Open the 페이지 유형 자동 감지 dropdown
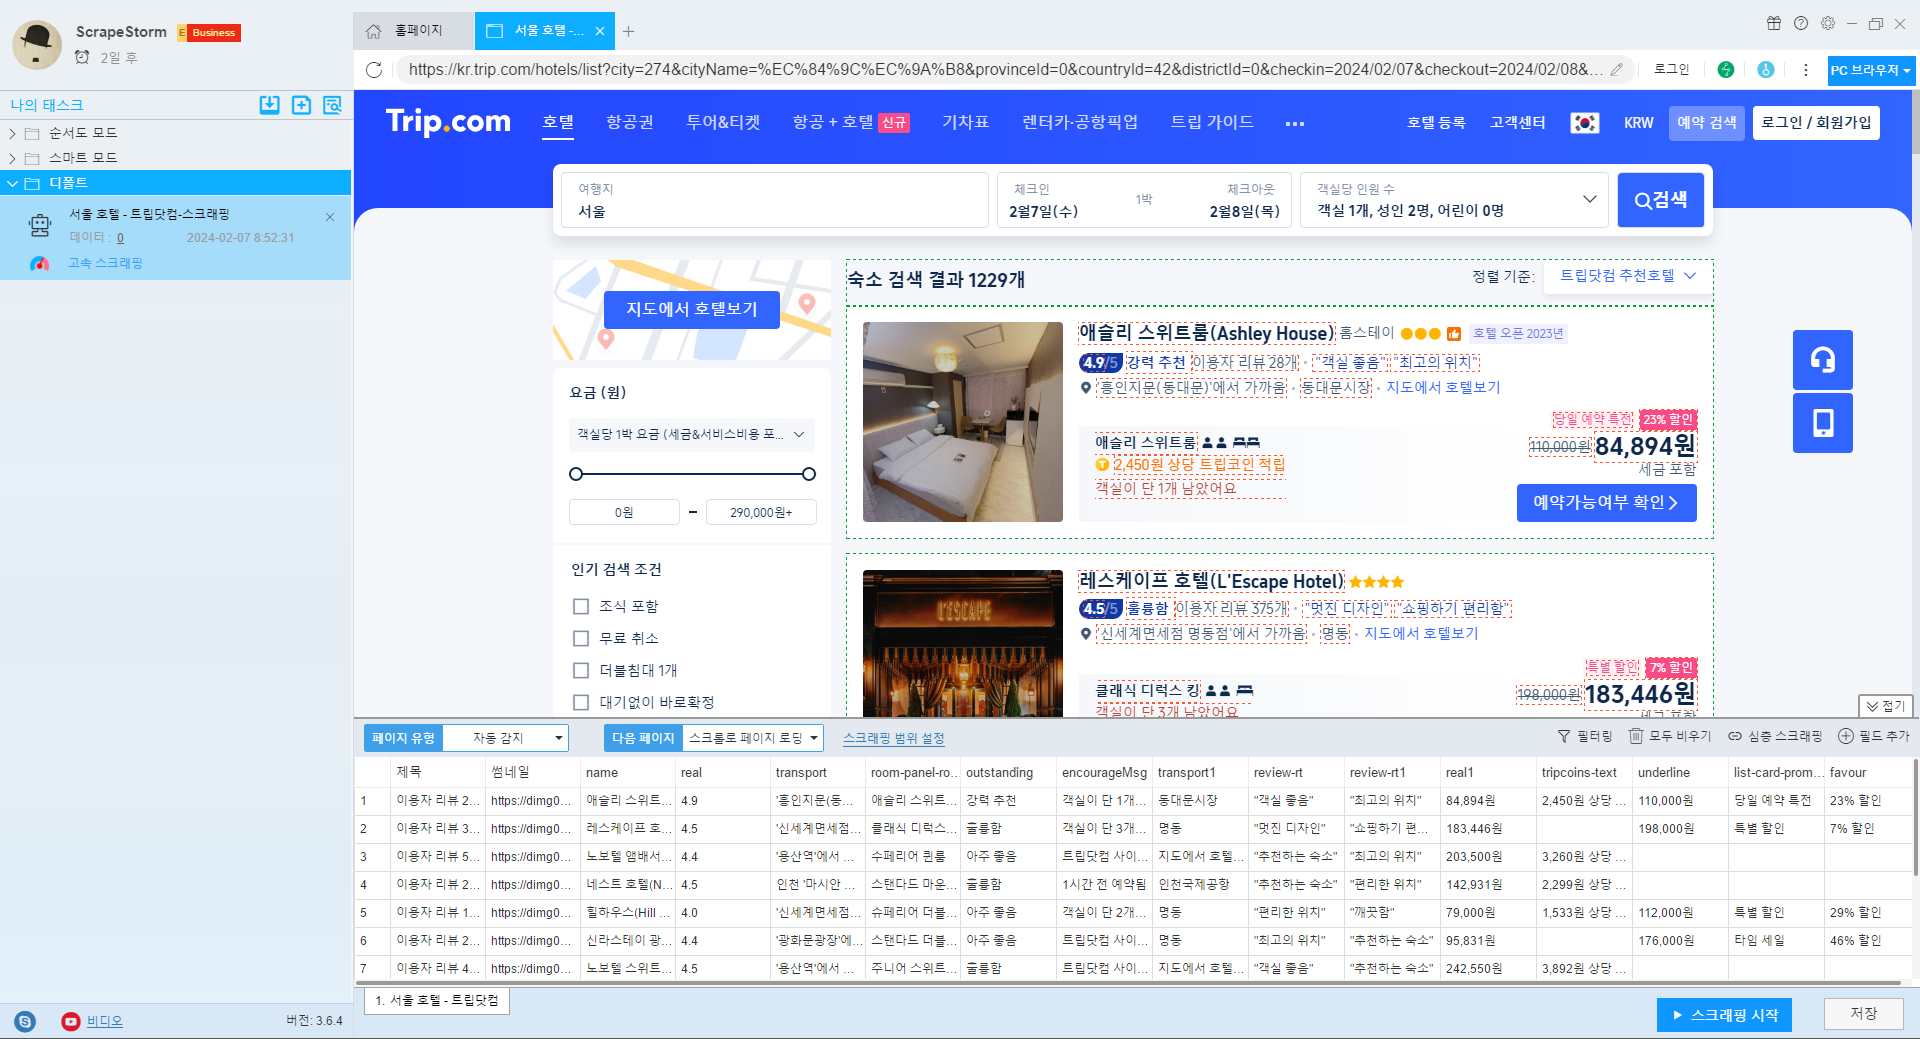Viewport: 1920px width, 1039px height. 505,738
